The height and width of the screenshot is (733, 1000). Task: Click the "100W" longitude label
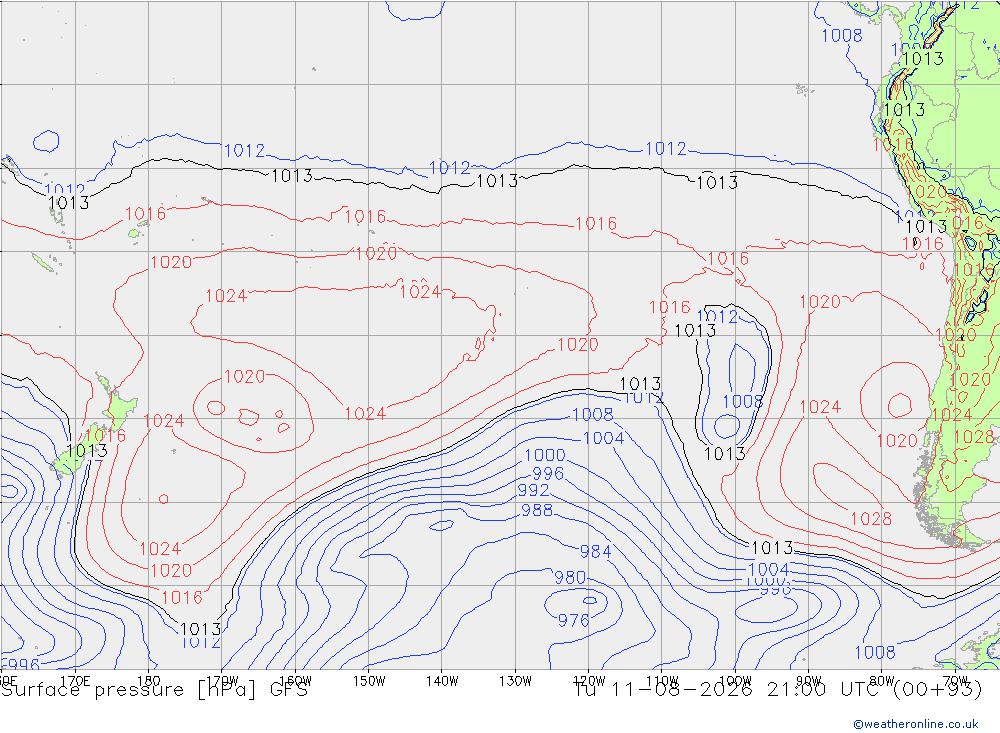tap(735, 681)
